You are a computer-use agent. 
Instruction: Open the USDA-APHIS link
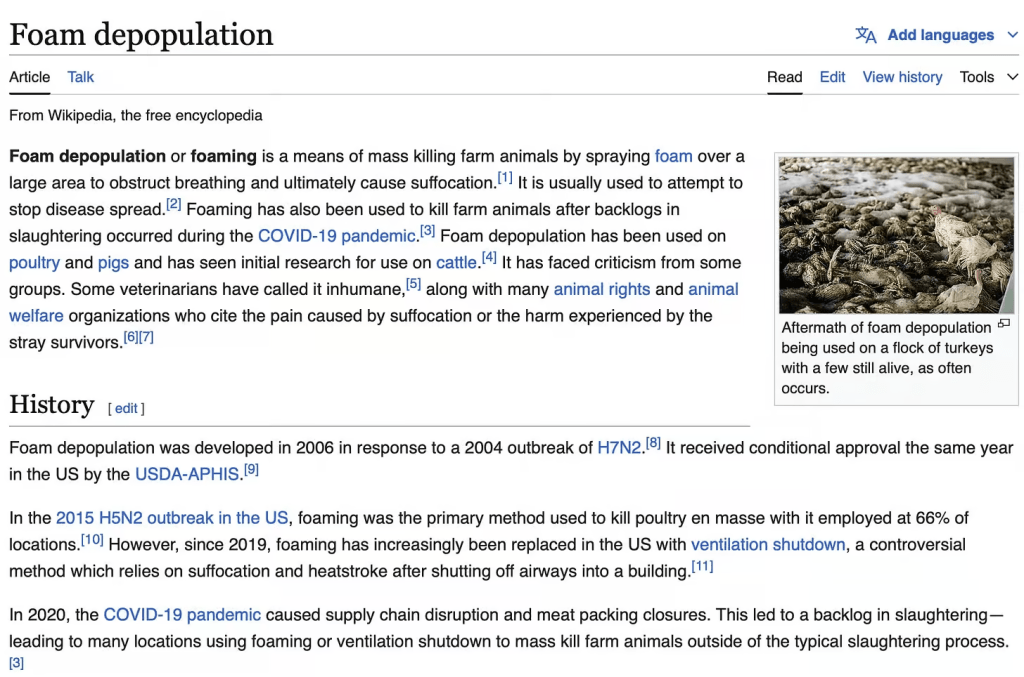[188, 474]
